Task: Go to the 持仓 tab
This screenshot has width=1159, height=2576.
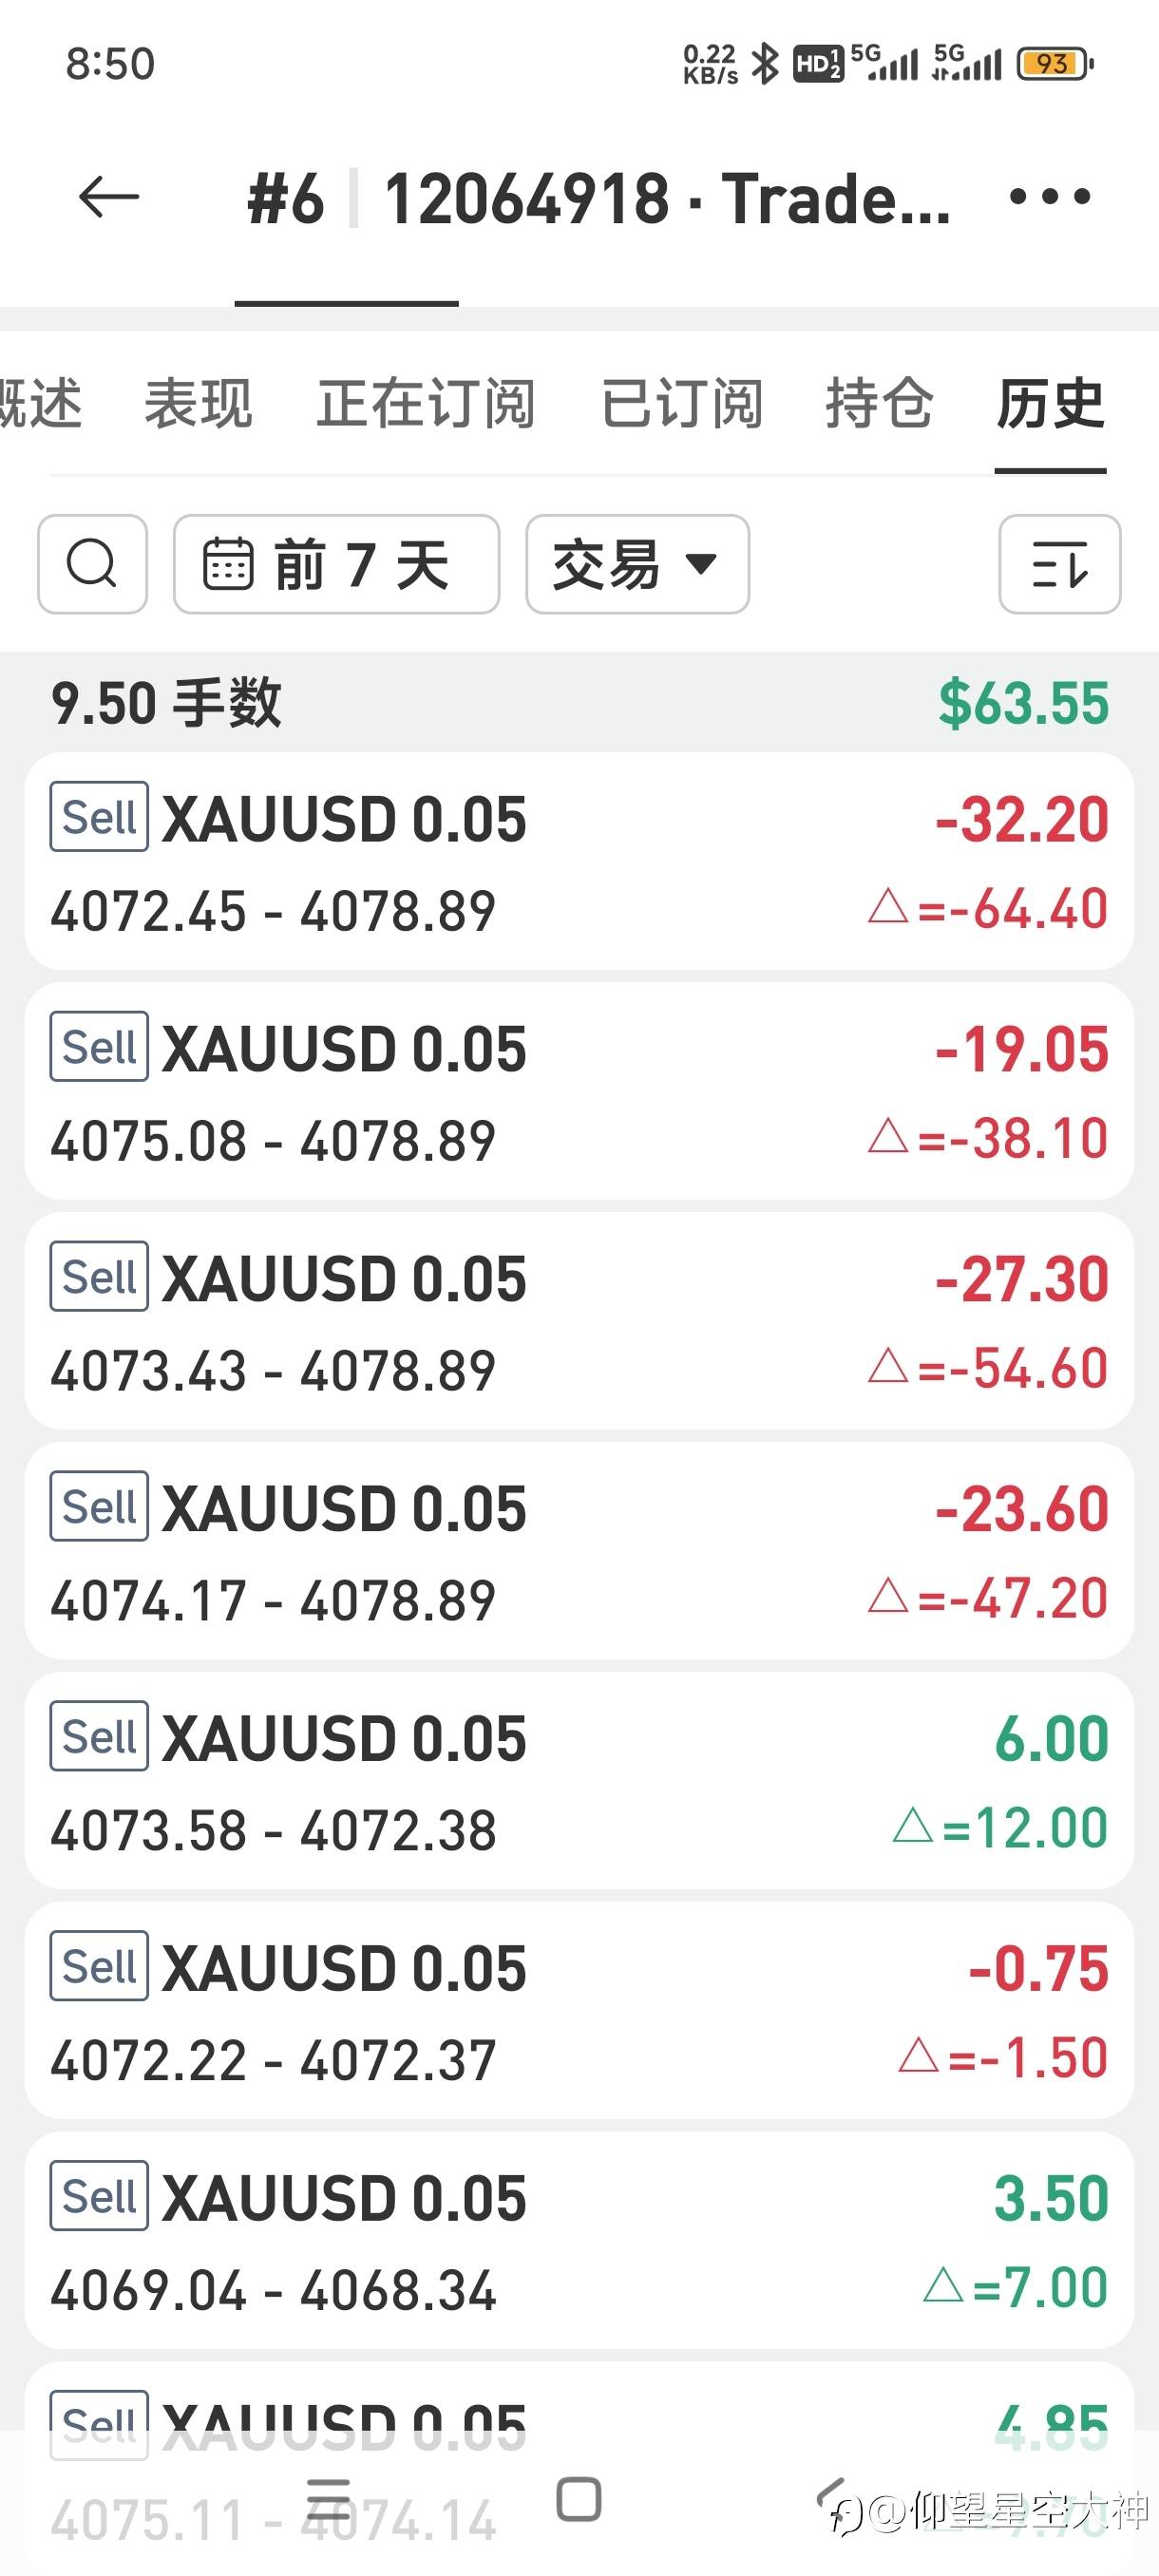Action: [879, 404]
